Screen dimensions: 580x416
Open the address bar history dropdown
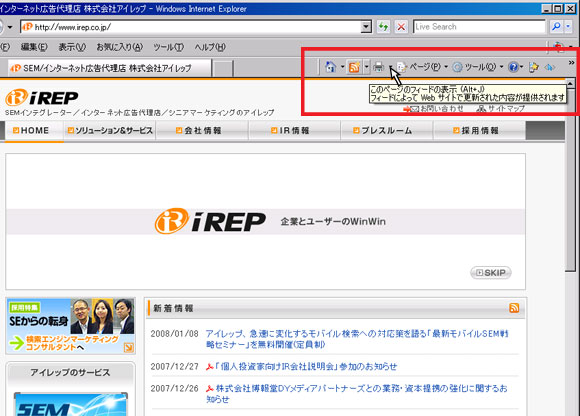click(366, 27)
